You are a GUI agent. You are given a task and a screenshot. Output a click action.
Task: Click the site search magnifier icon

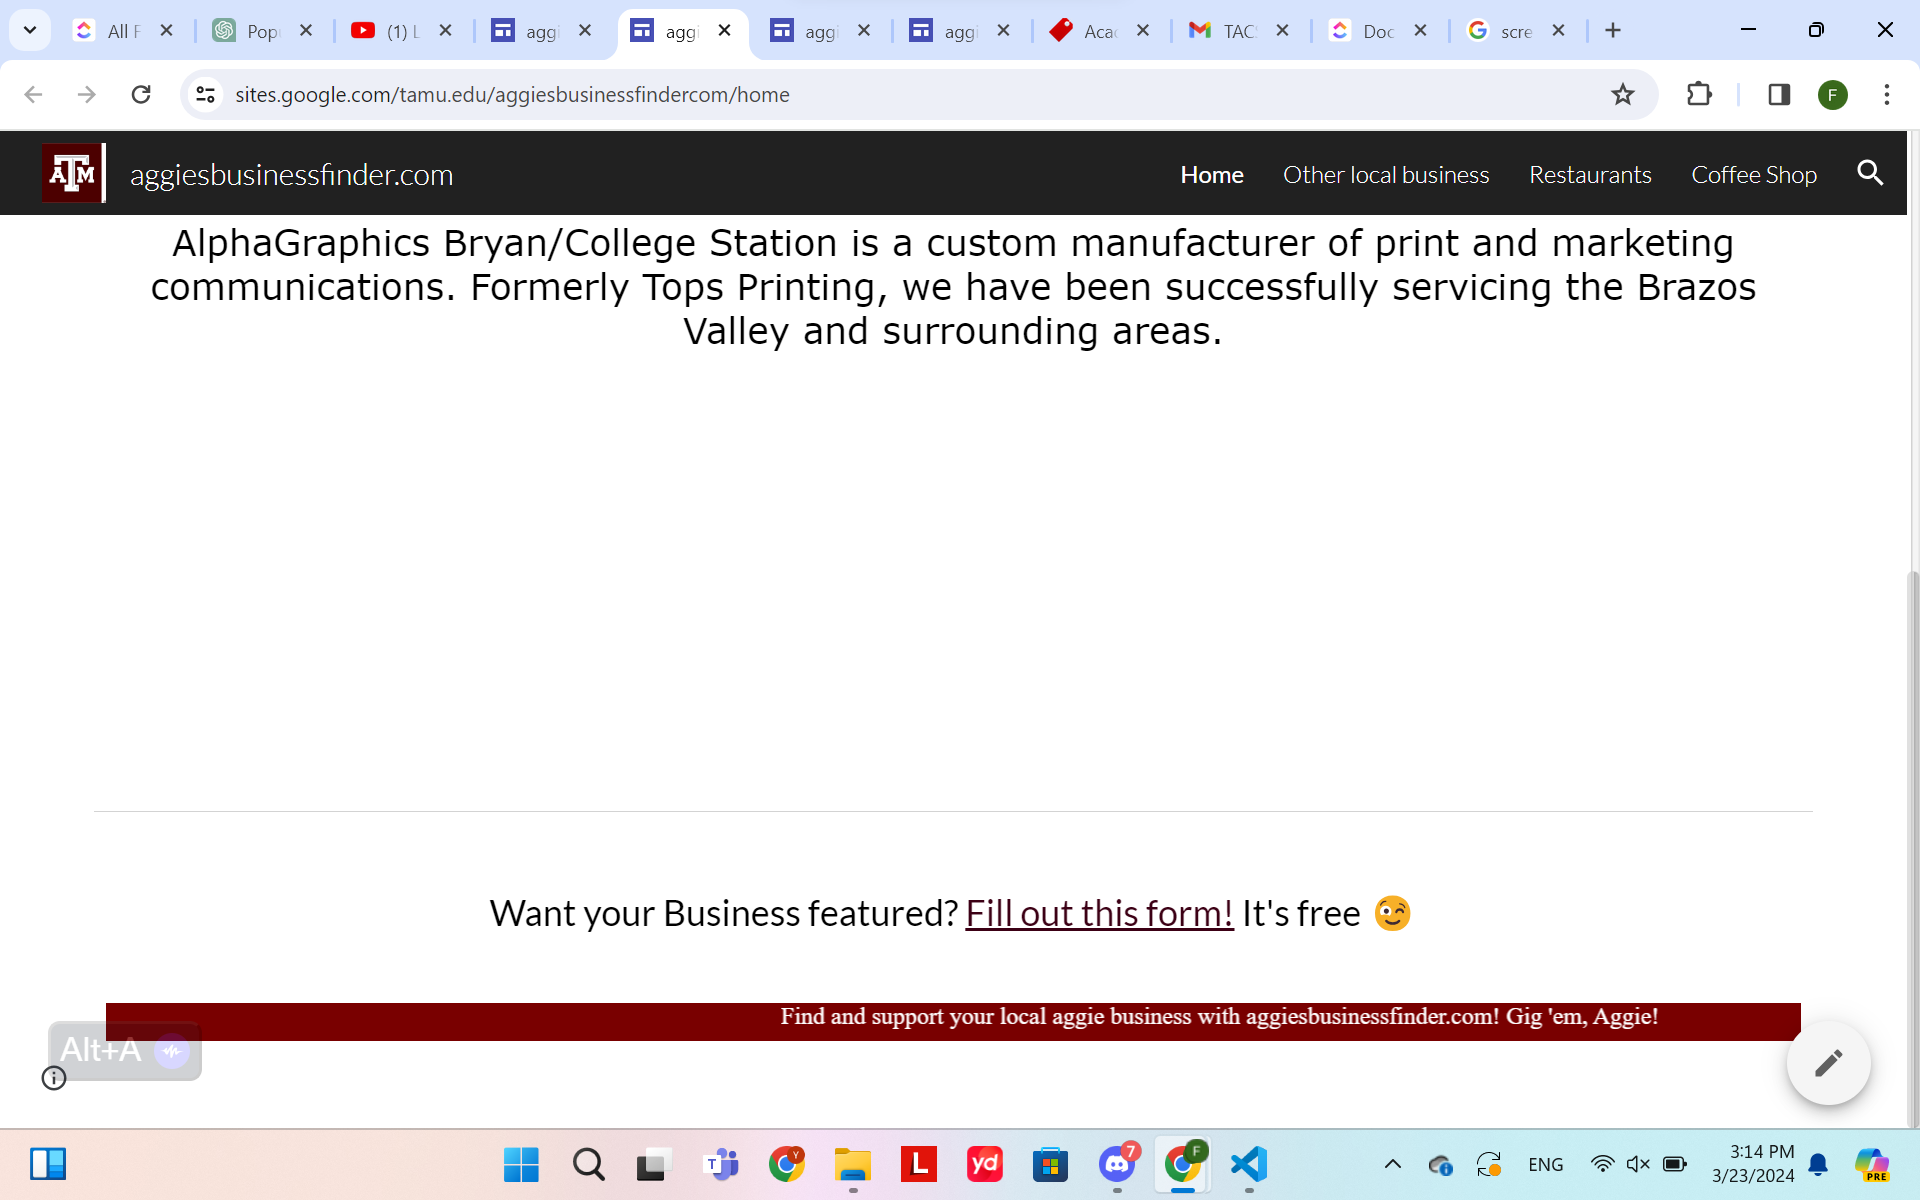[x=1869, y=173]
